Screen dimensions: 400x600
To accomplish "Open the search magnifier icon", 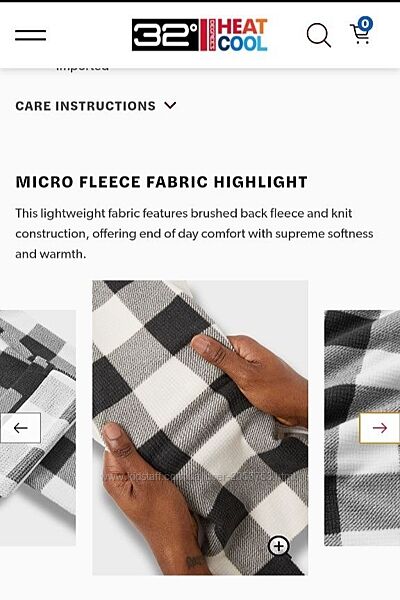I will 318,35.
